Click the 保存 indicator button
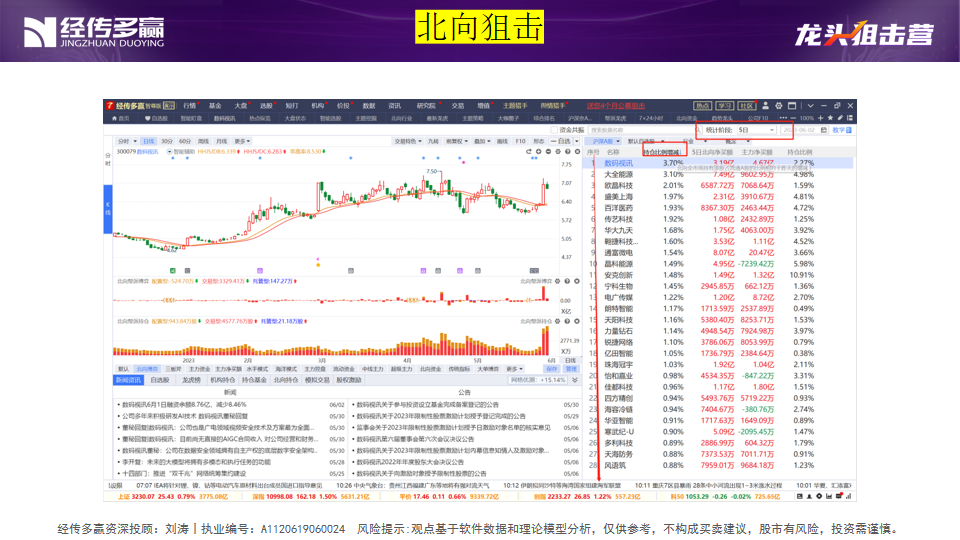The image size is (960, 540). tap(552, 369)
